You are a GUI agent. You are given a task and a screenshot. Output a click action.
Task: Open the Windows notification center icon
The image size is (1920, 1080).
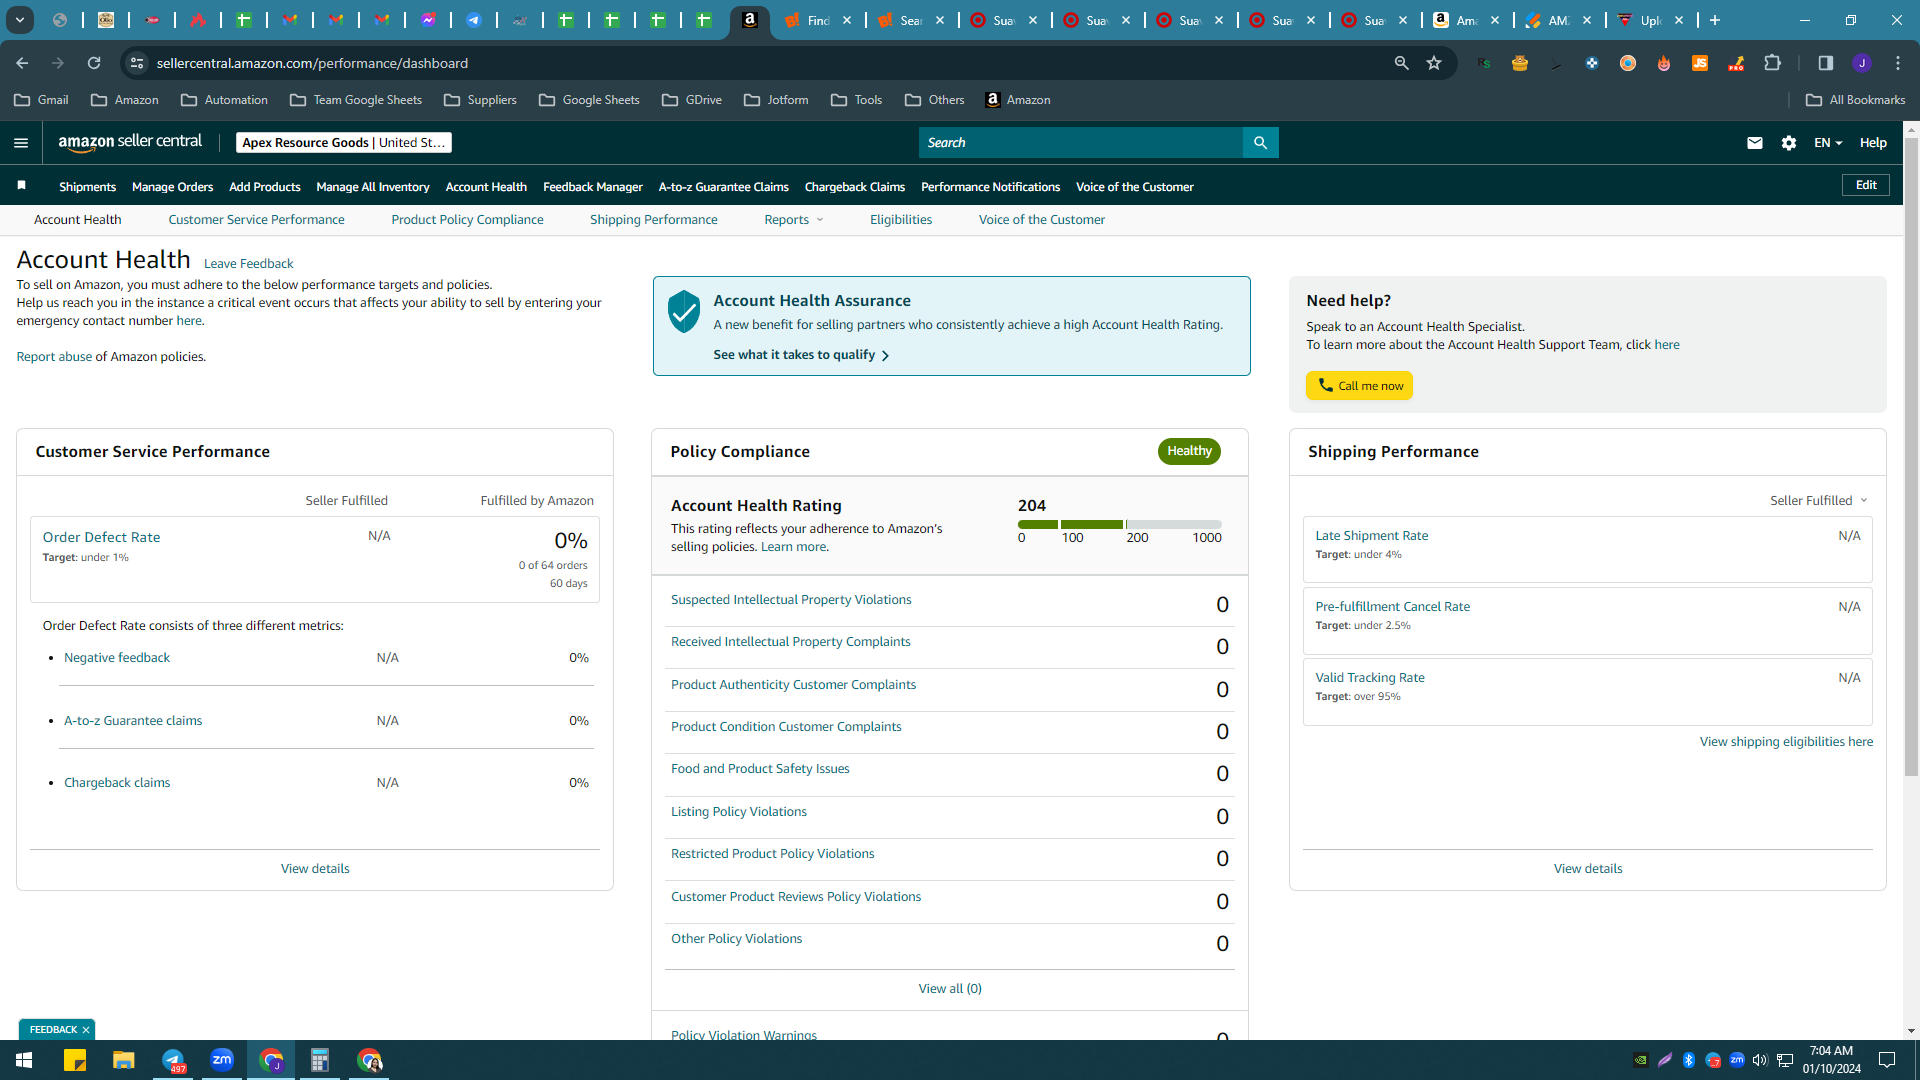click(1887, 1060)
